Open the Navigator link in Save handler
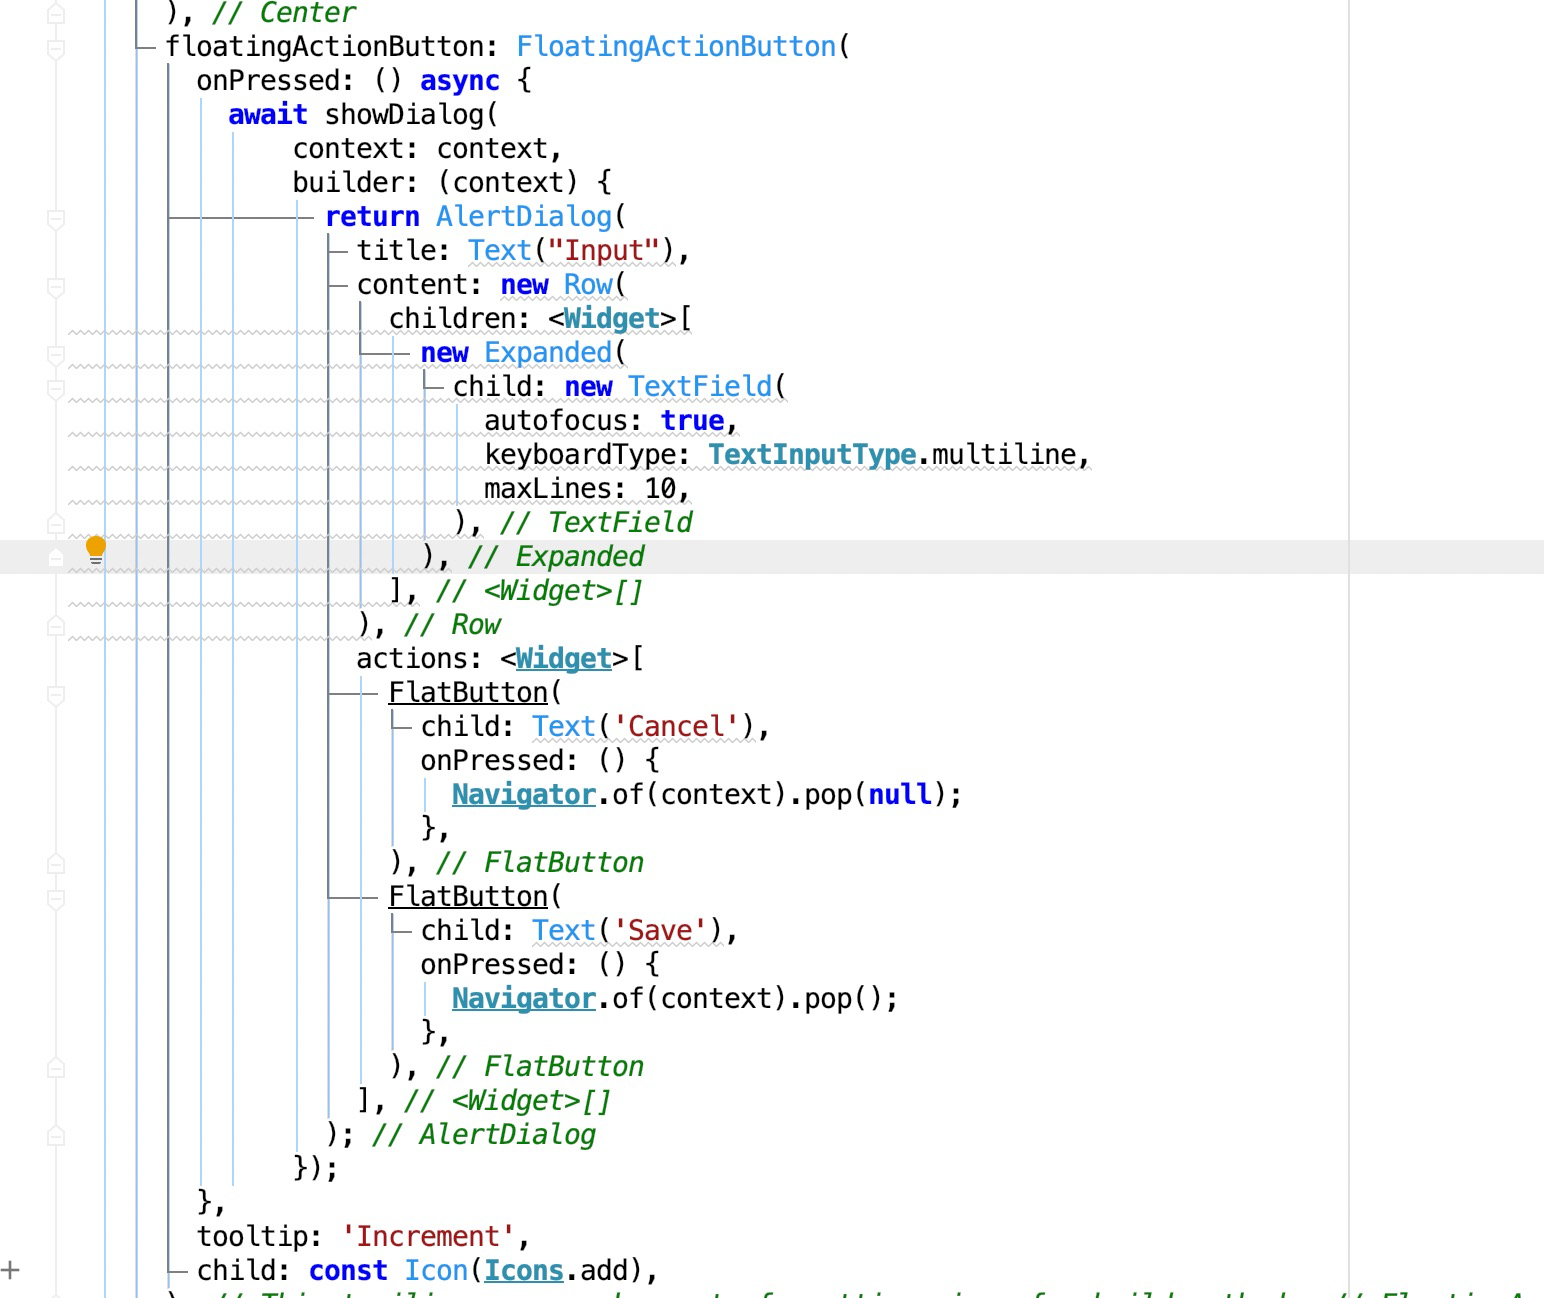Viewport: 1544px width, 1298px height. pyautogui.click(x=522, y=997)
